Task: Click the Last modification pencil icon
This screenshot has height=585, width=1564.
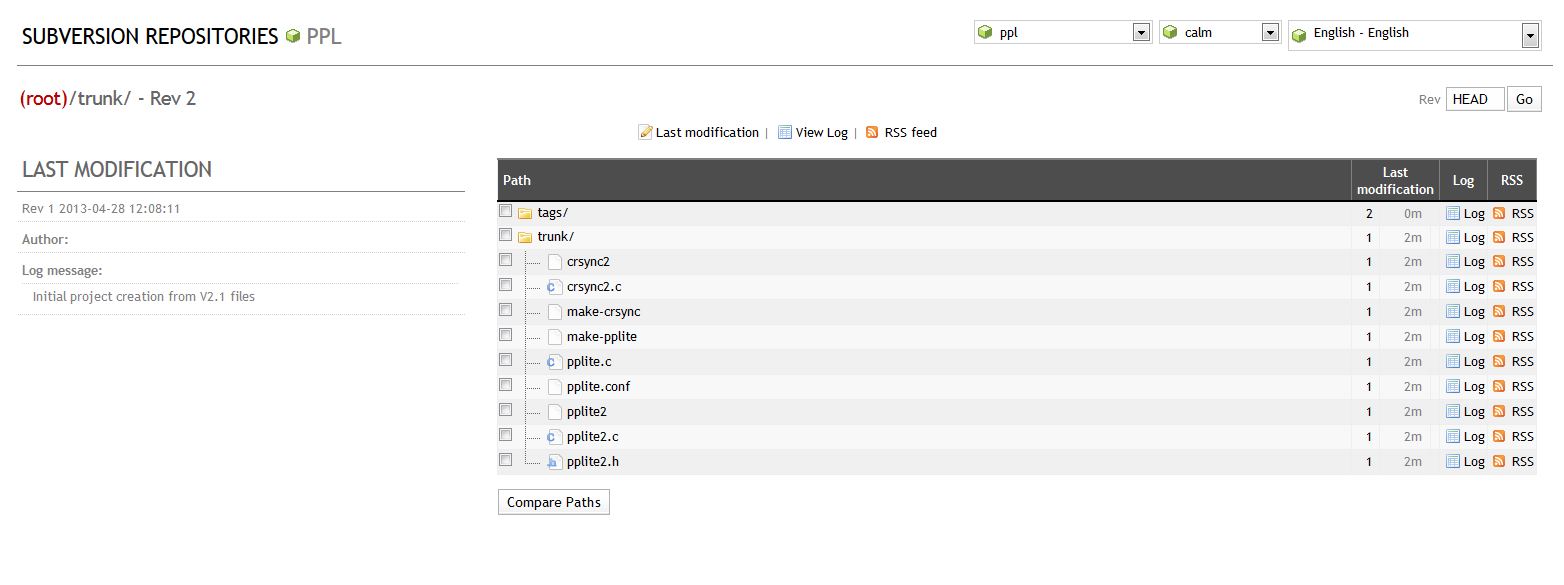Action: click(645, 132)
